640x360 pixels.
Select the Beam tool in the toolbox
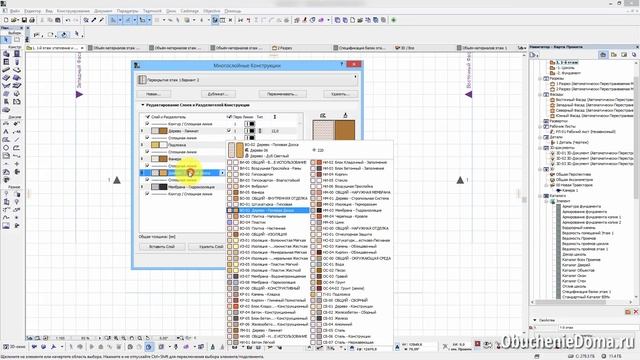pyautogui.click(x=6, y=70)
